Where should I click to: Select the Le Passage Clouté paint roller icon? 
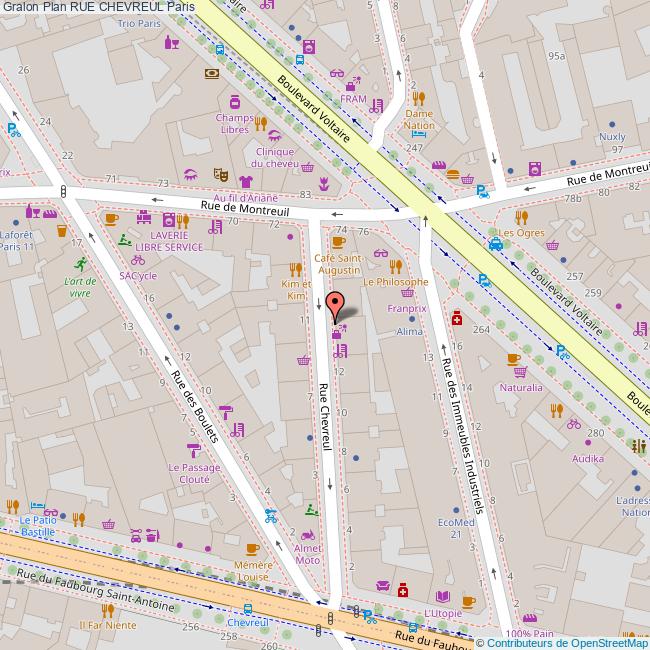[x=193, y=450]
